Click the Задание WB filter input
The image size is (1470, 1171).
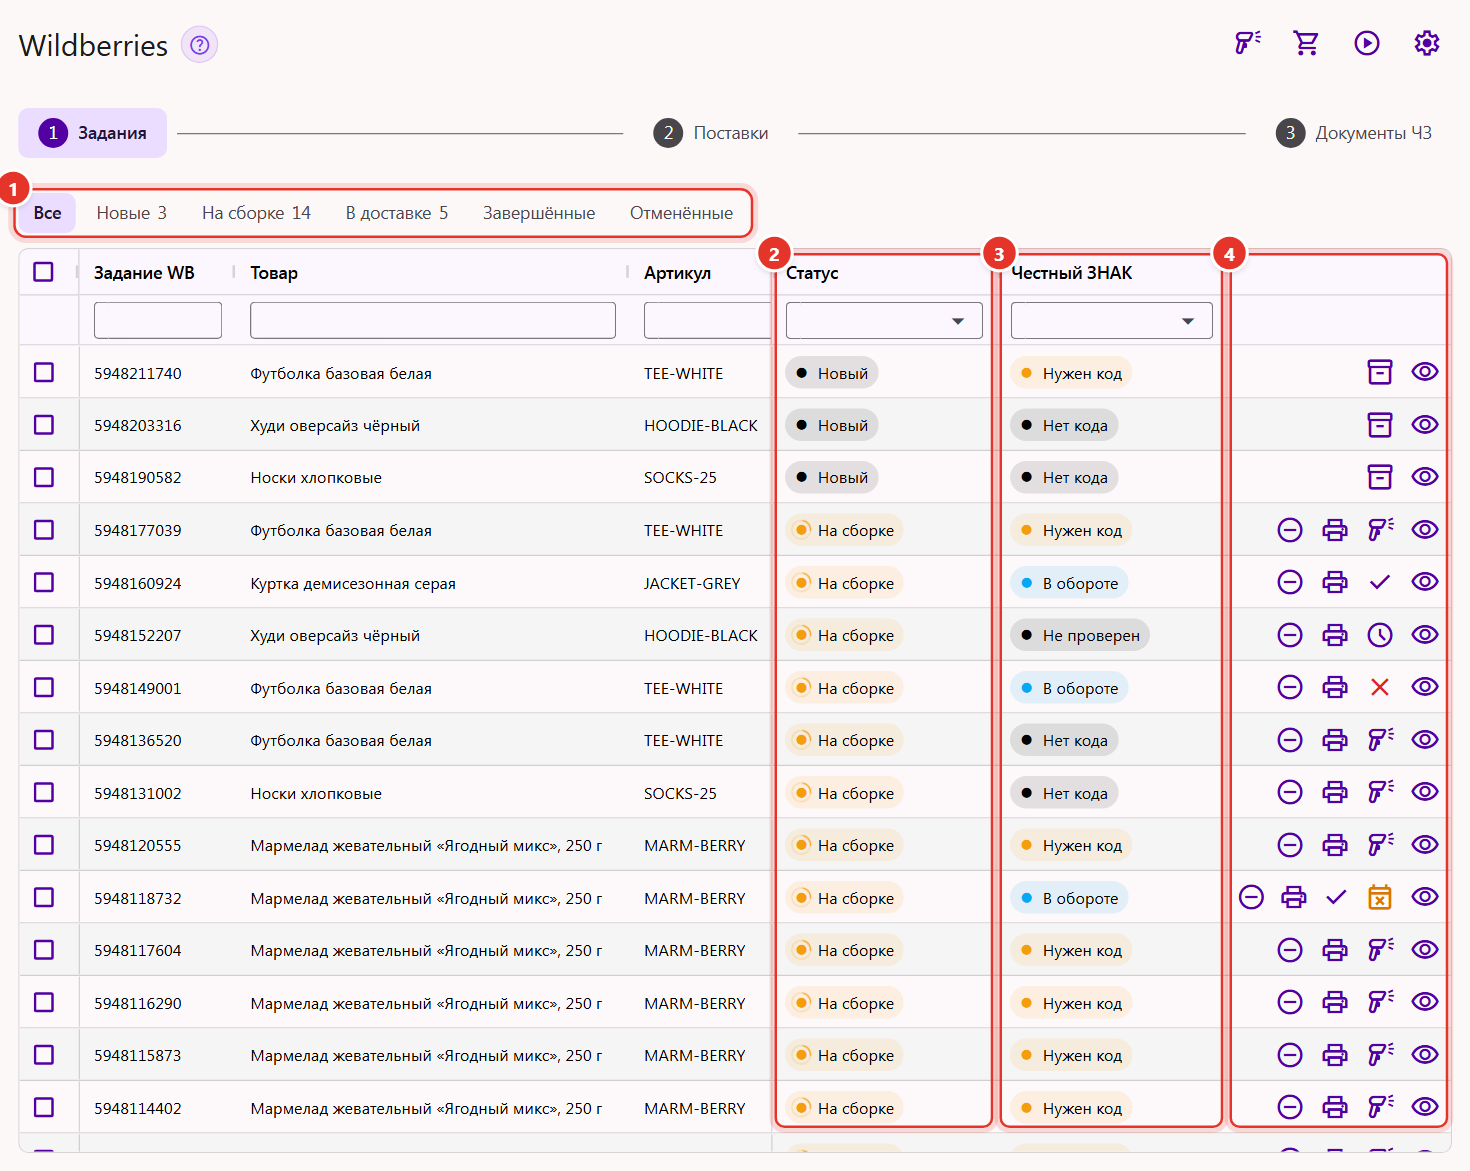[158, 321]
